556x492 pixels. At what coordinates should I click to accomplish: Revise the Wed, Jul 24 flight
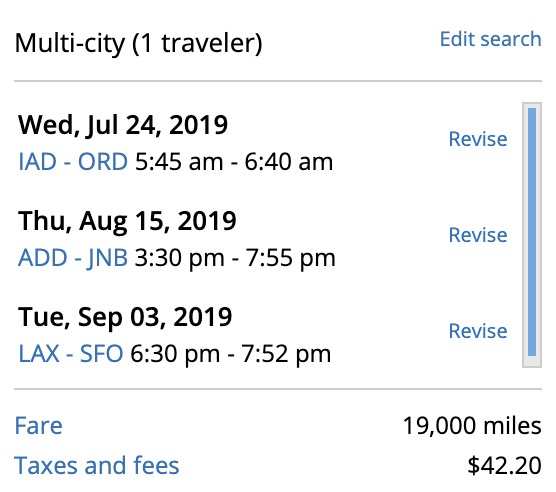point(478,139)
